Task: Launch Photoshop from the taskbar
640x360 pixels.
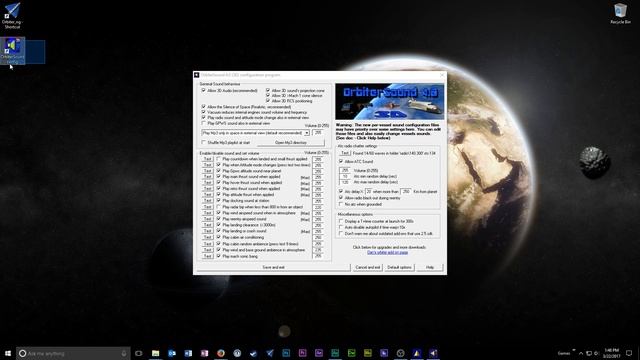Action: pos(286,353)
